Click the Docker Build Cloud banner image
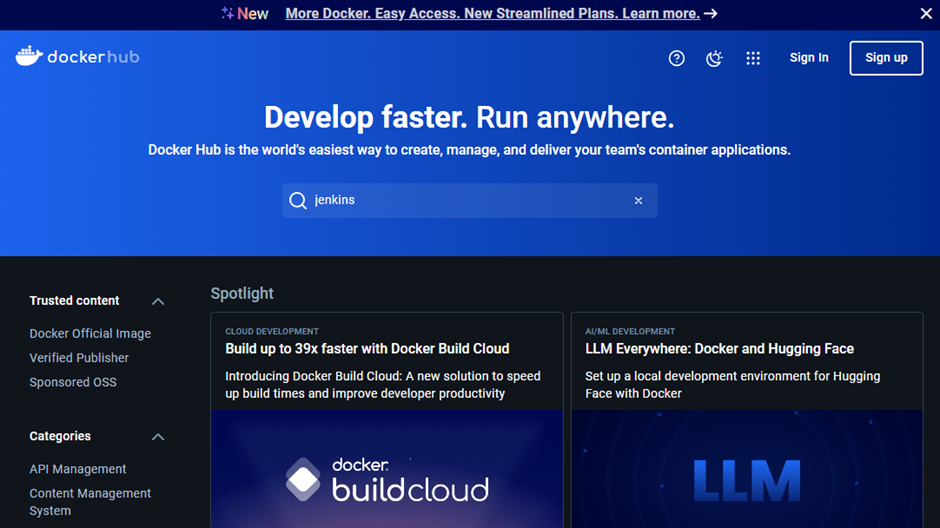The height and width of the screenshot is (528, 940). click(x=387, y=469)
